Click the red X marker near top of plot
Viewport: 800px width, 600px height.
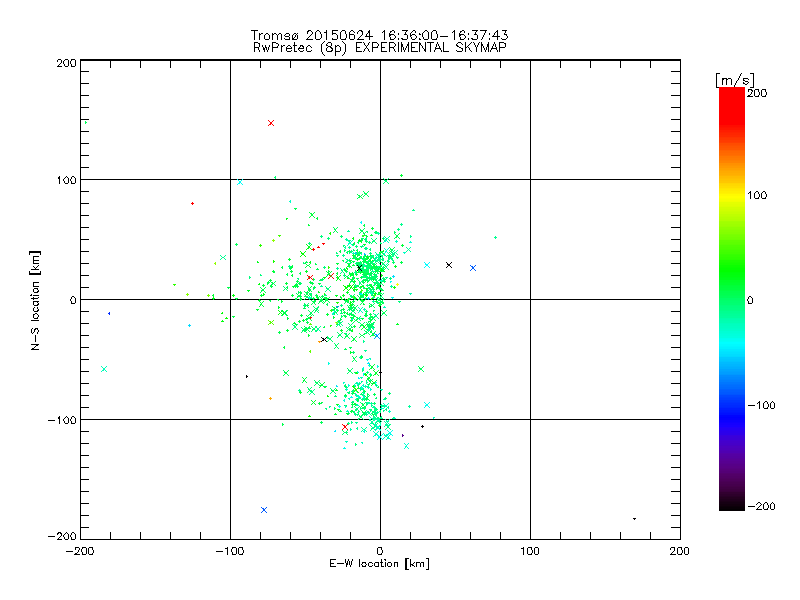(271, 123)
